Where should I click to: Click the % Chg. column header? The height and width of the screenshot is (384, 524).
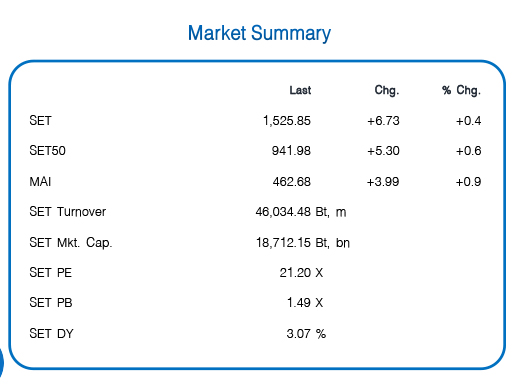point(461,90)
